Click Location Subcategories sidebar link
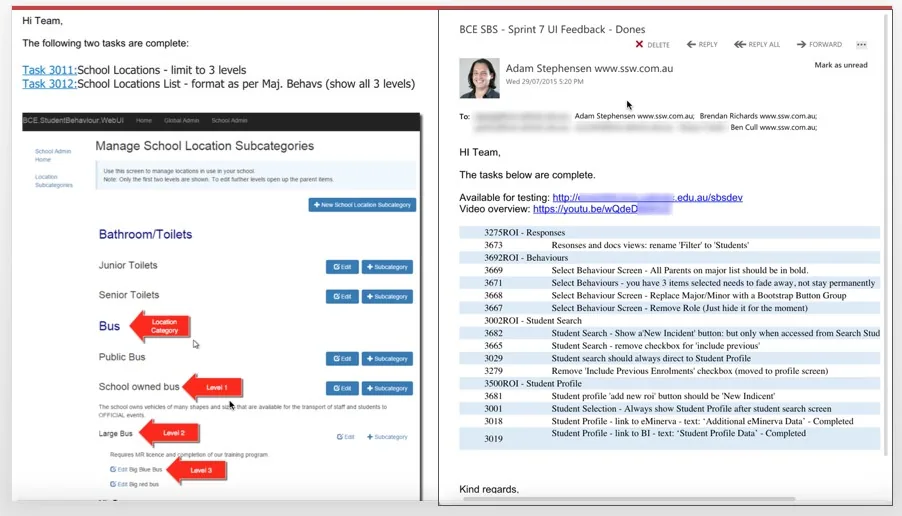Viewport: 902px width, 516px height. pos(53,181)
